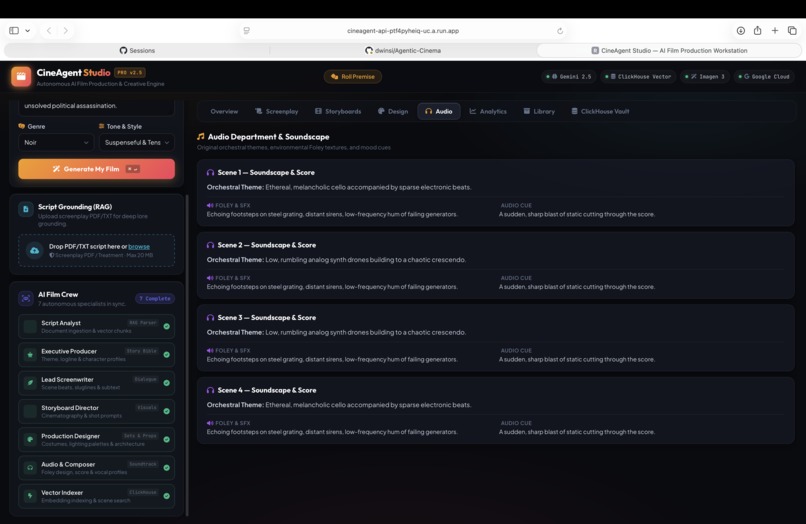Click the Safari share icon
This screenshot has width=806, height=524.
pyautogui.click(x=758, y=30)
